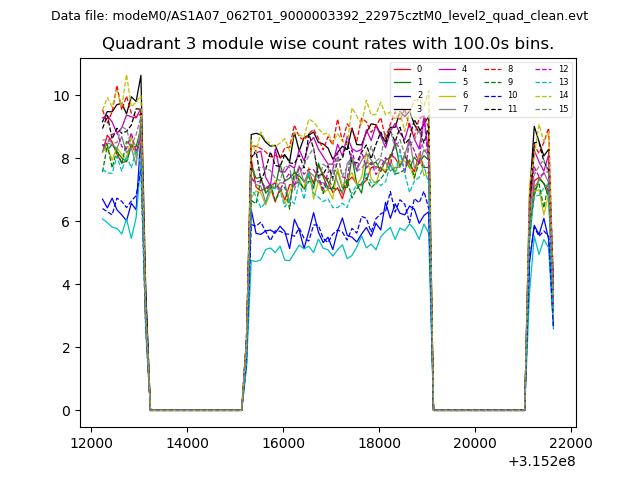
Task: Select the yellow dashed legend entry 14
Action: (x=544, y=95)
